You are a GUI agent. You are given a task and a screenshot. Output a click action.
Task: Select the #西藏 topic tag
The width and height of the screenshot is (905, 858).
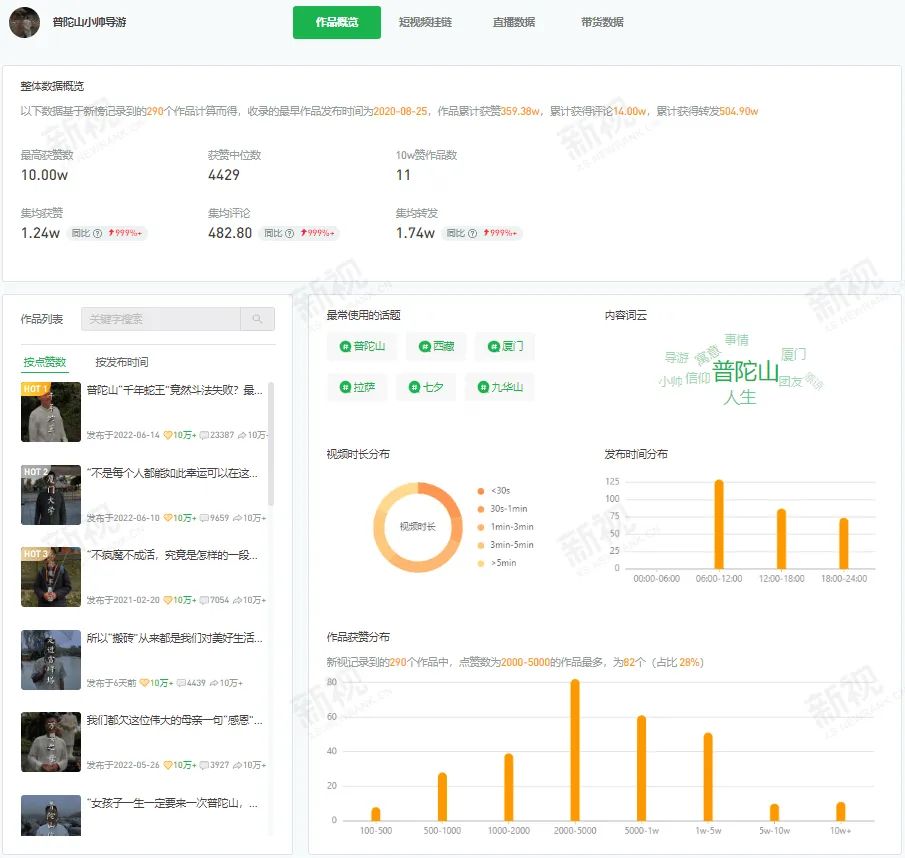click(x=436, y=346)
